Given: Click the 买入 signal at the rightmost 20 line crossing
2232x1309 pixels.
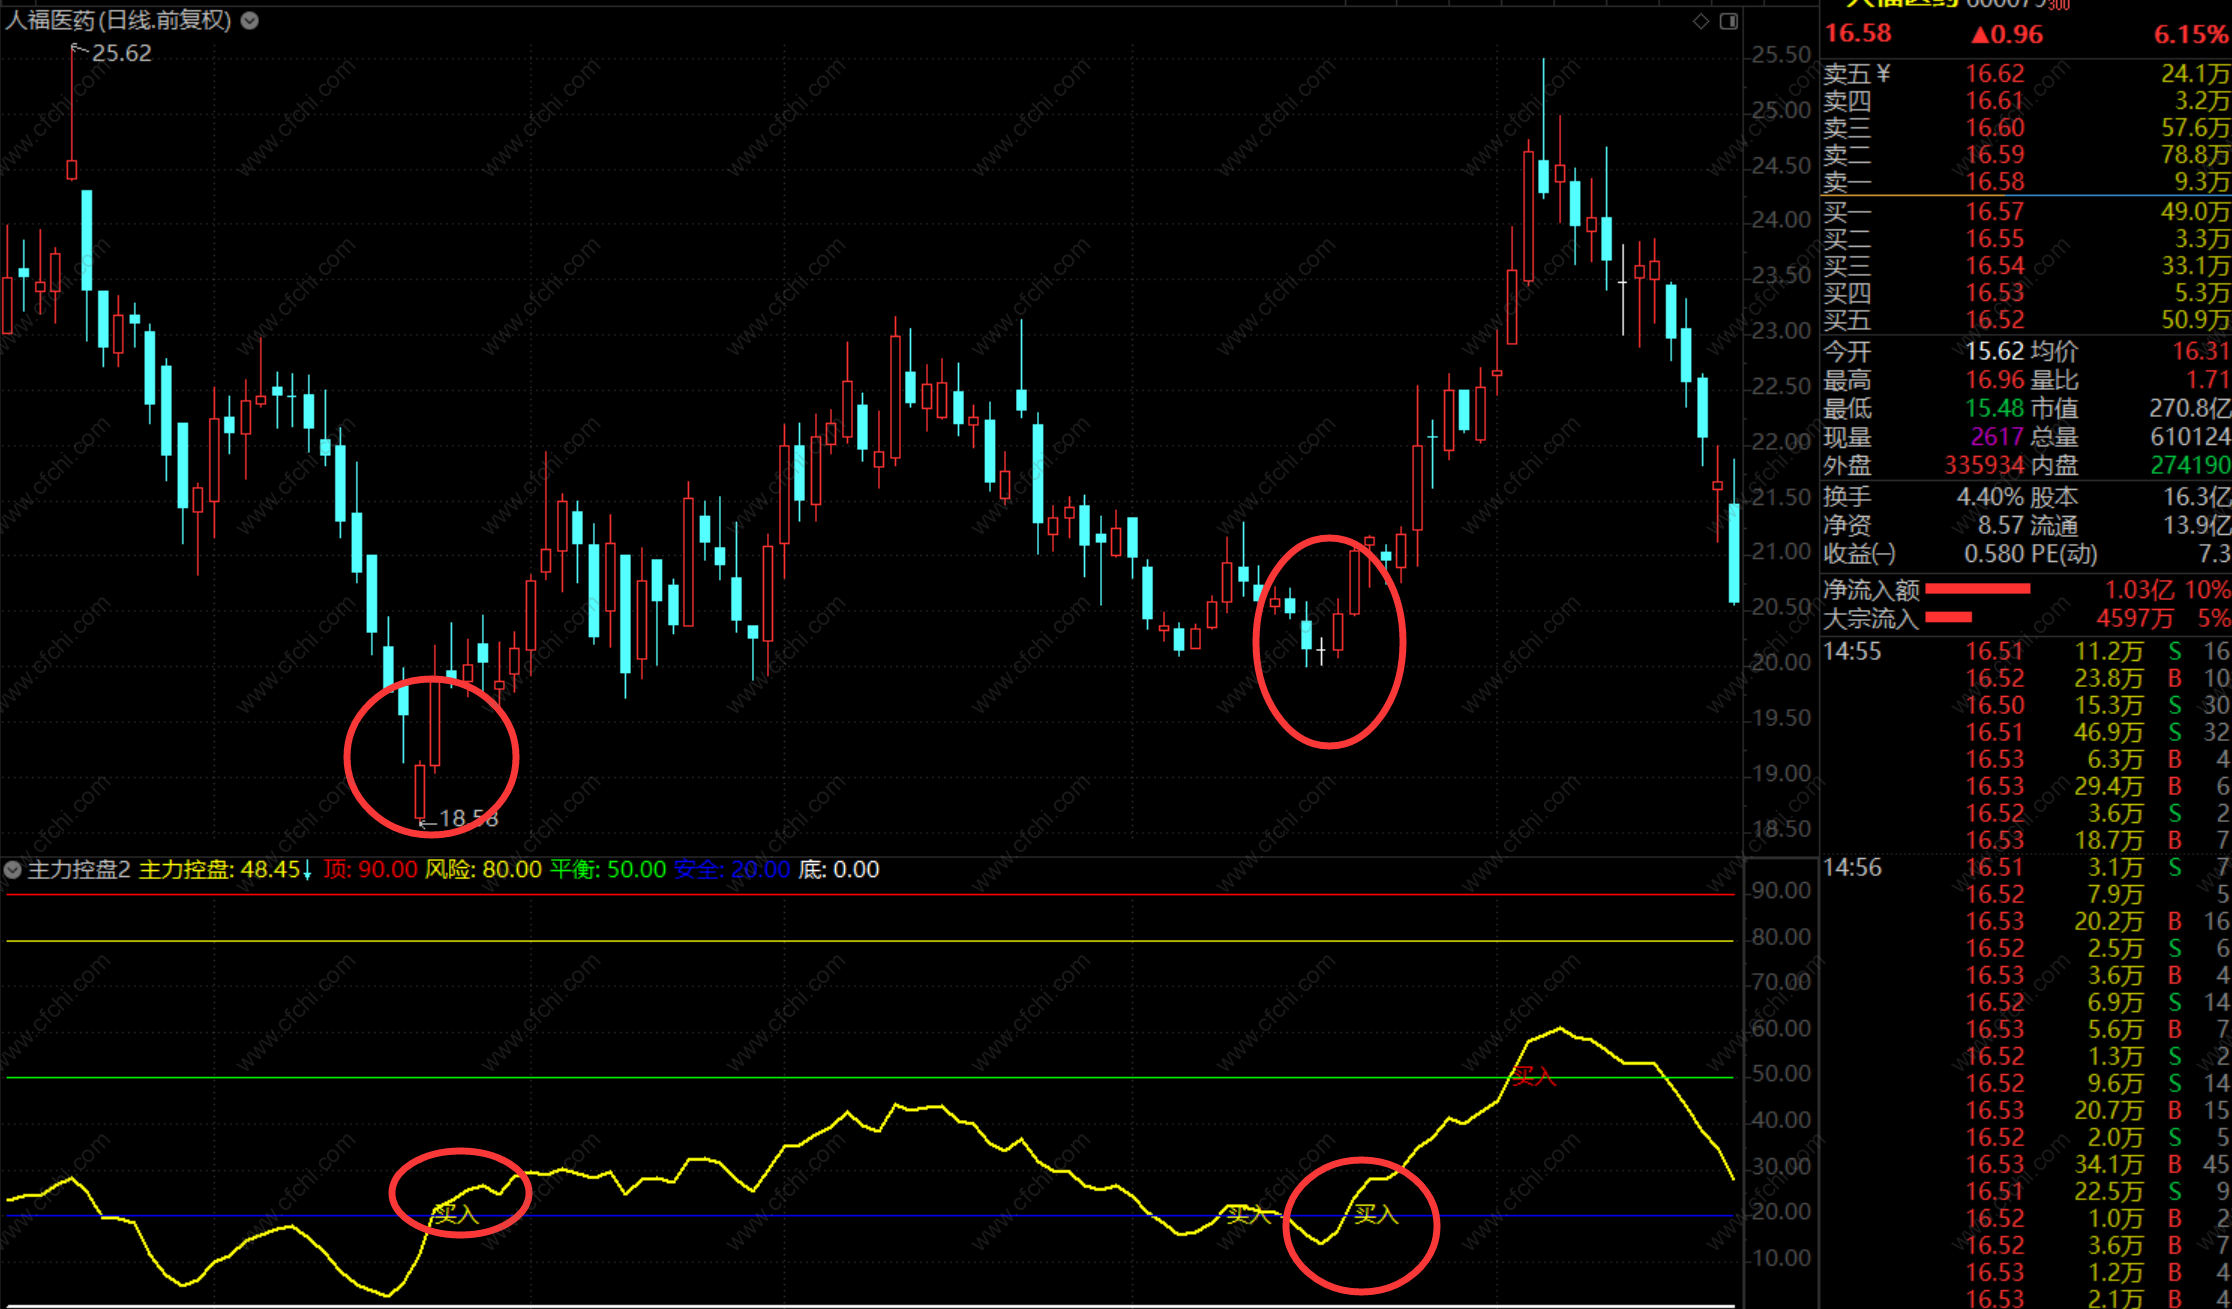Looking at the screenshot, I should 1376,1214.
